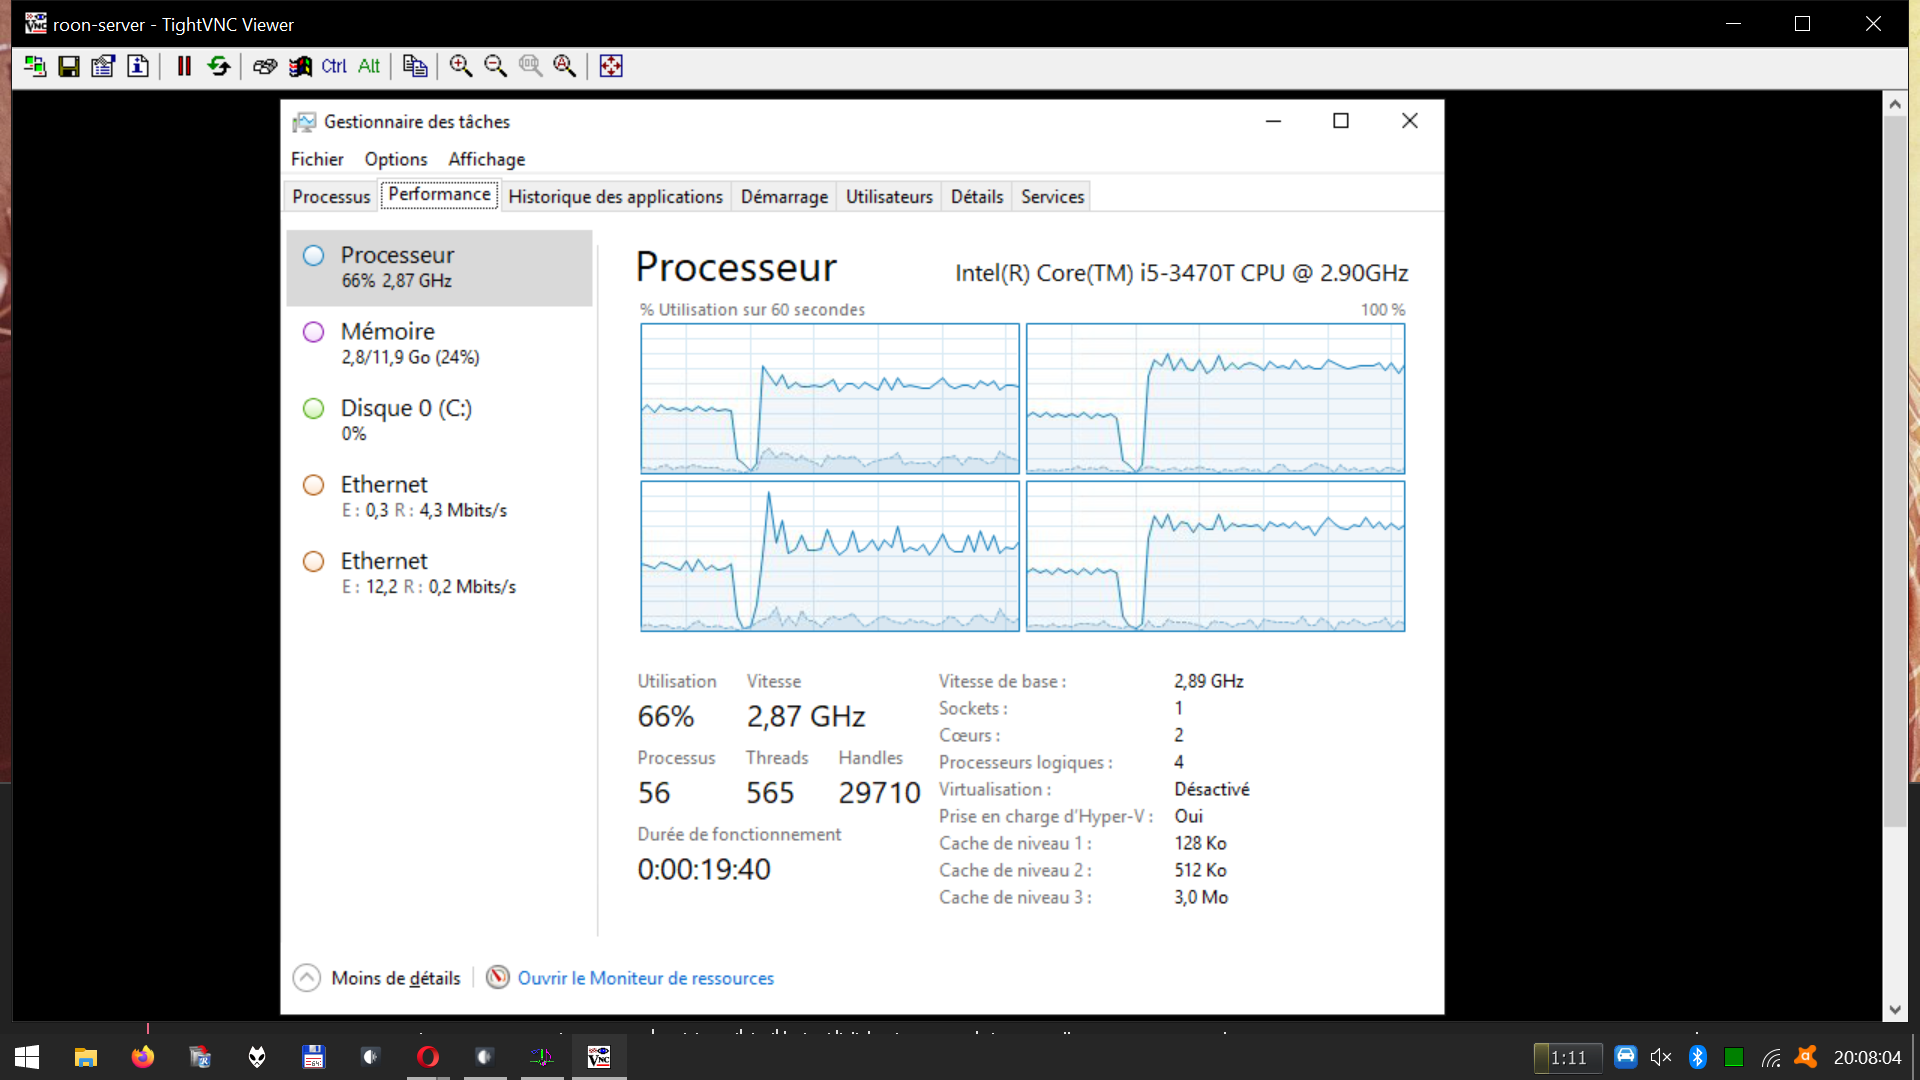Click the VNC viewer scrollbar down arrow
Image resolution: width=1920 pixels, height=1080 pixels.
tap(1895, 1009)
